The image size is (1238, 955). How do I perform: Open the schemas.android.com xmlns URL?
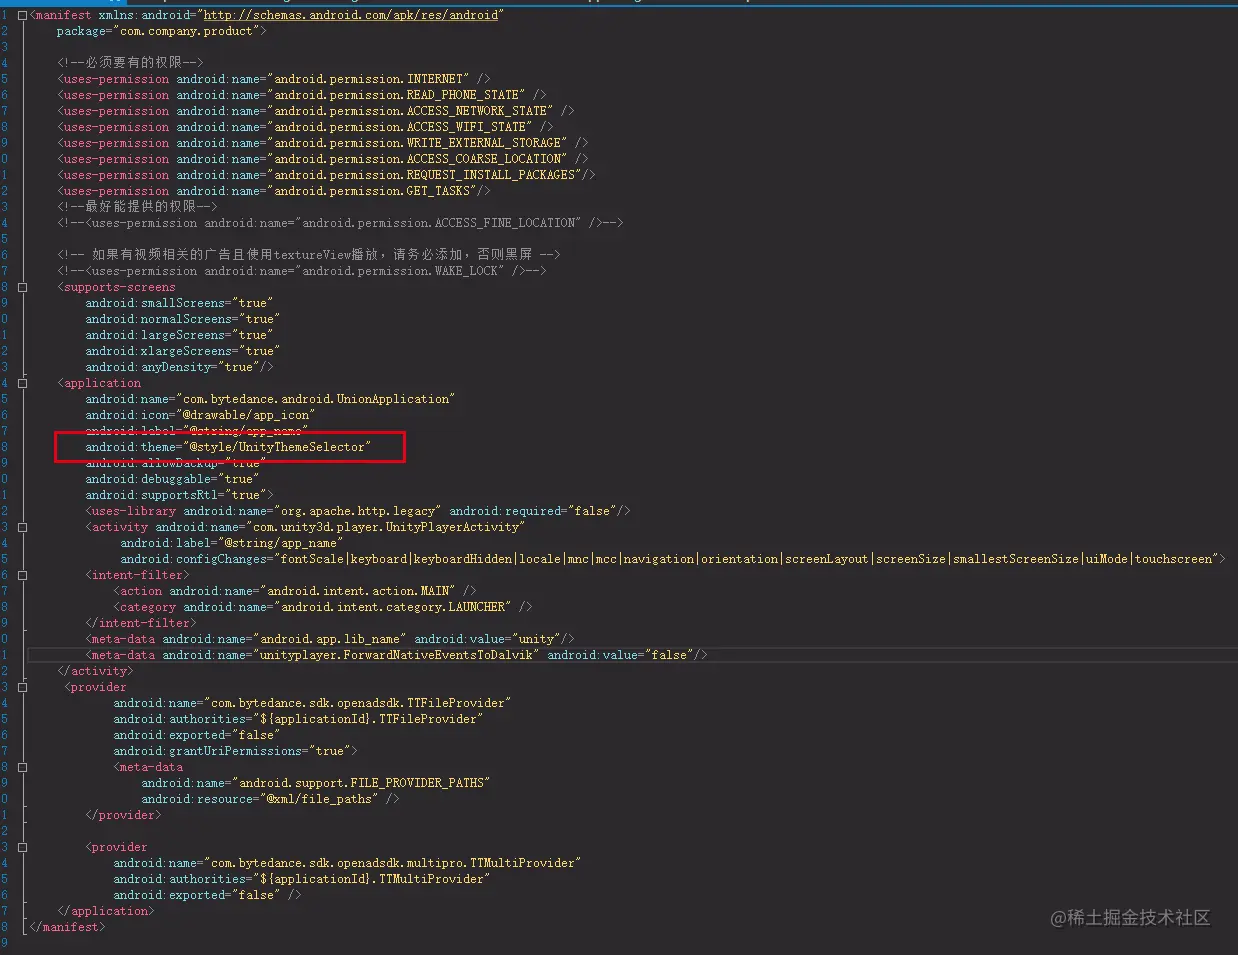tap(350, 15)
